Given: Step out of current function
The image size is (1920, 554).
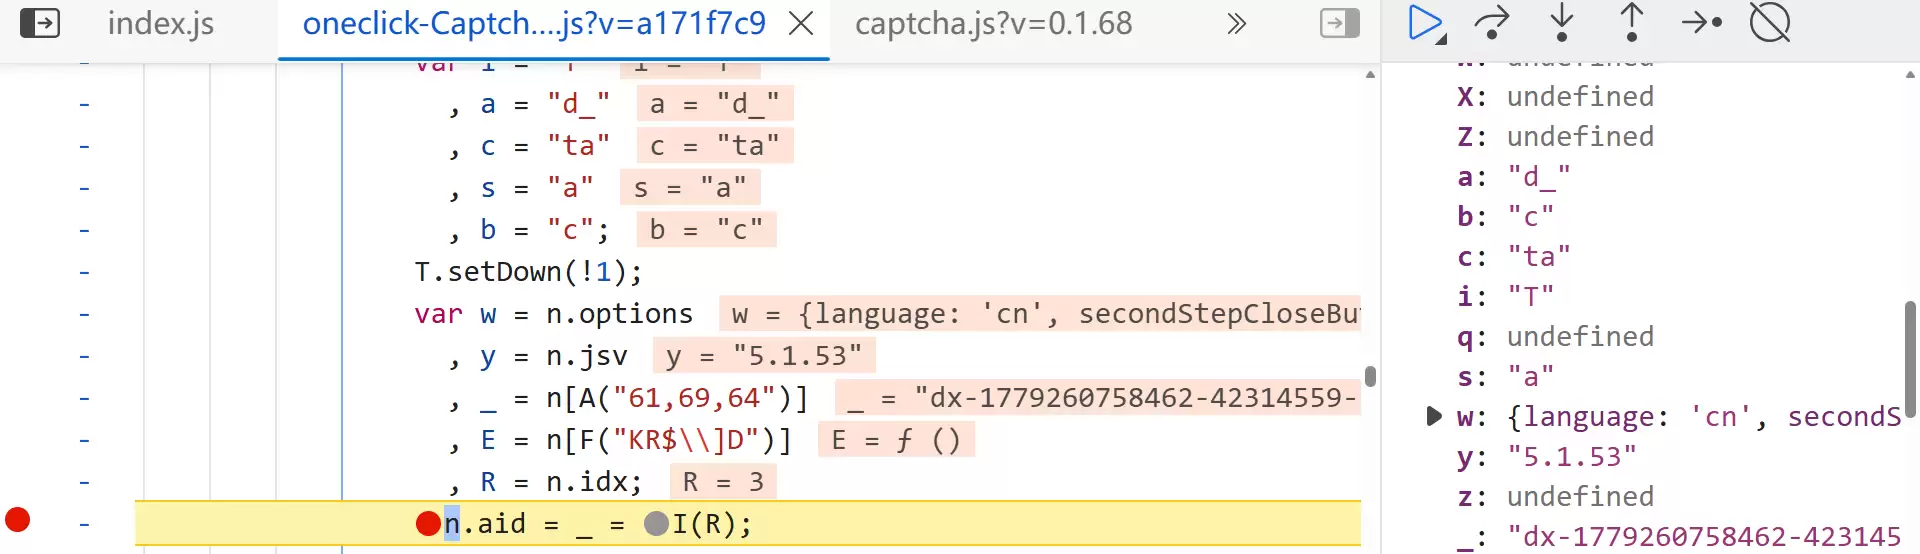Looking at the screenshot, I should pyautogui.click(x=1631, y=23).
